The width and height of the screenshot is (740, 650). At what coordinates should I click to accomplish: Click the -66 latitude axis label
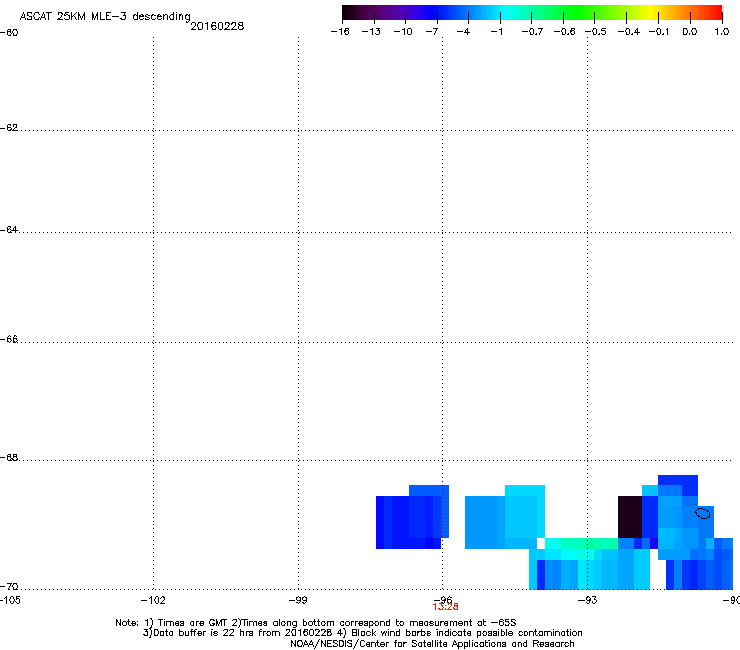(9, 340)
